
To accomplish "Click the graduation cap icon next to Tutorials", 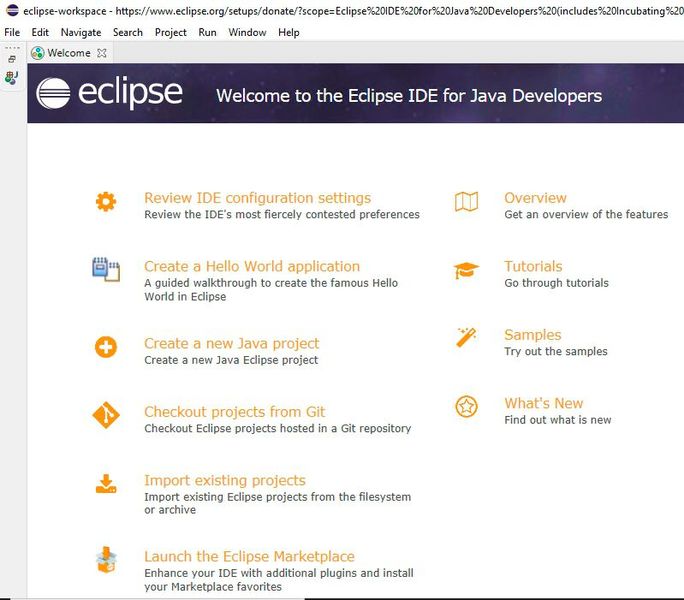I will pyautogui.click(x=466, y=271).
